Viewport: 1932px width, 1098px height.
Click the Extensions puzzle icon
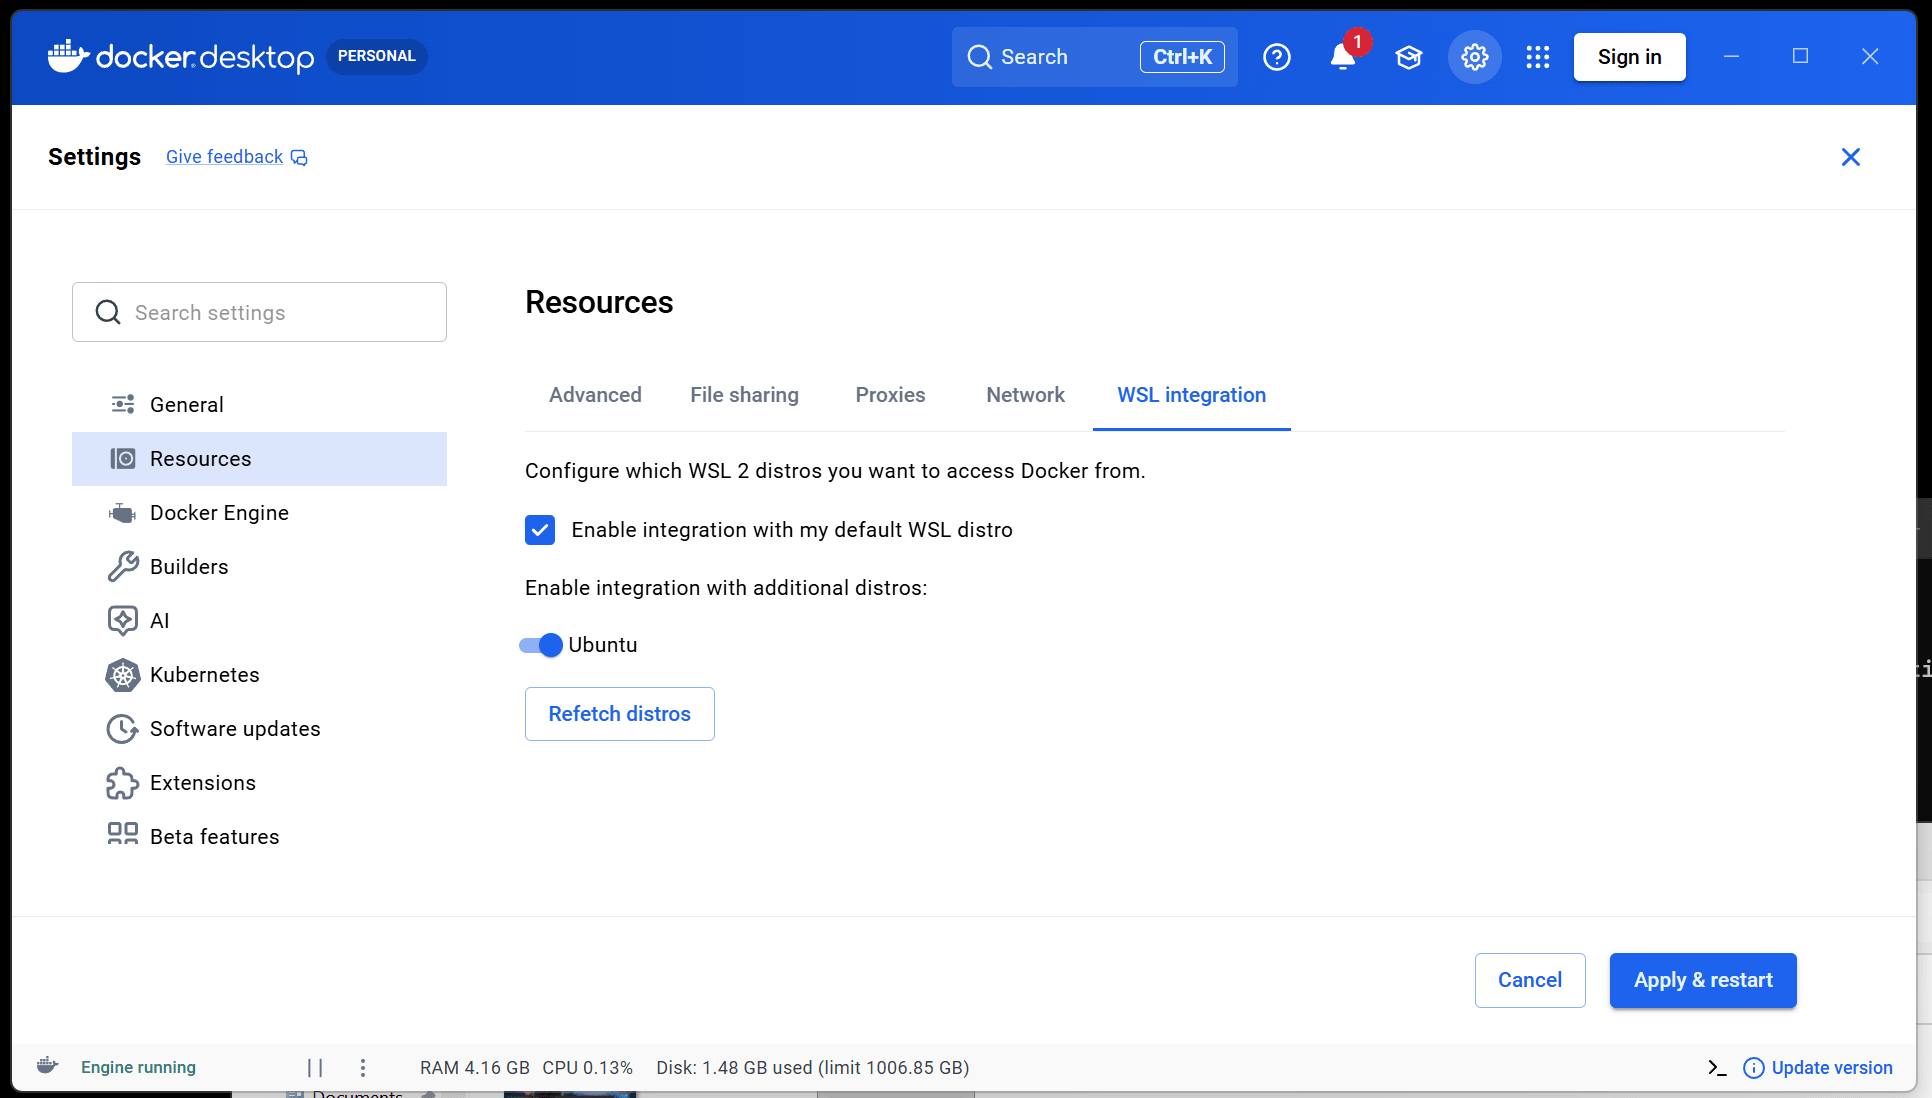click(123, 783)
